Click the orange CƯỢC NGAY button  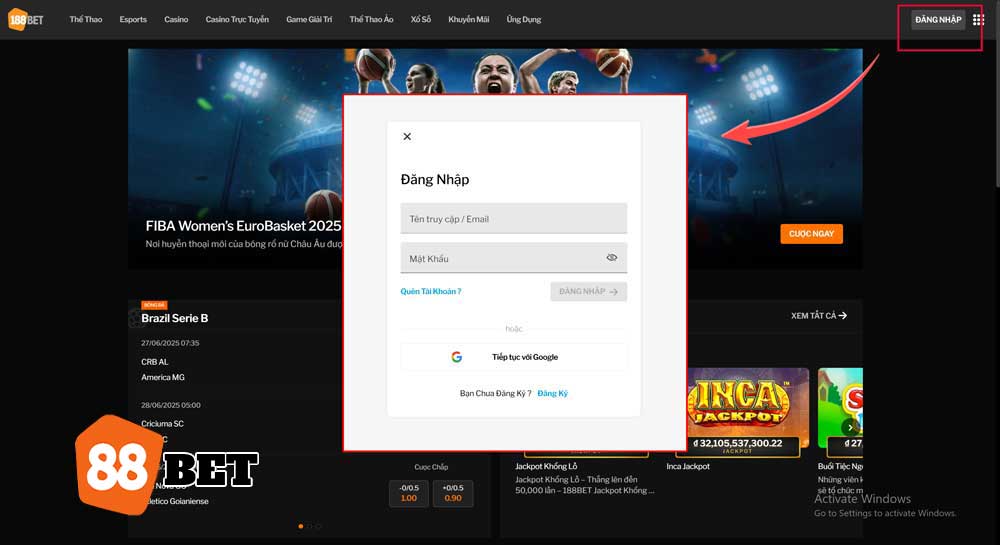(811, 234)
